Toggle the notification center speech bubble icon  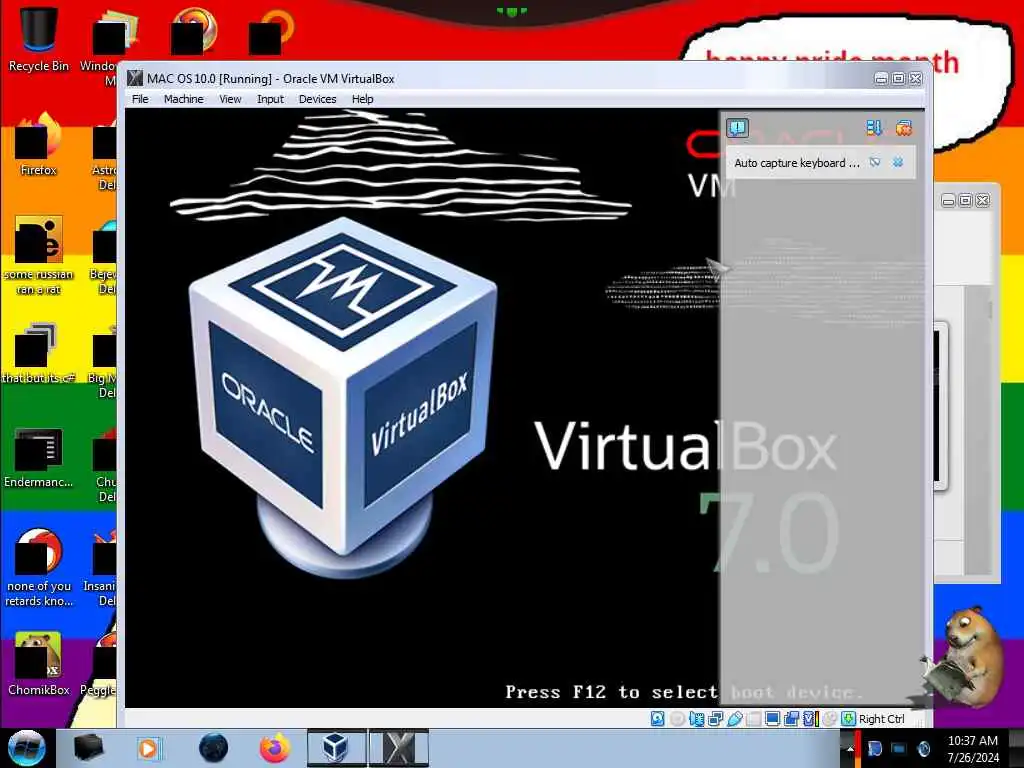point(738,127)
